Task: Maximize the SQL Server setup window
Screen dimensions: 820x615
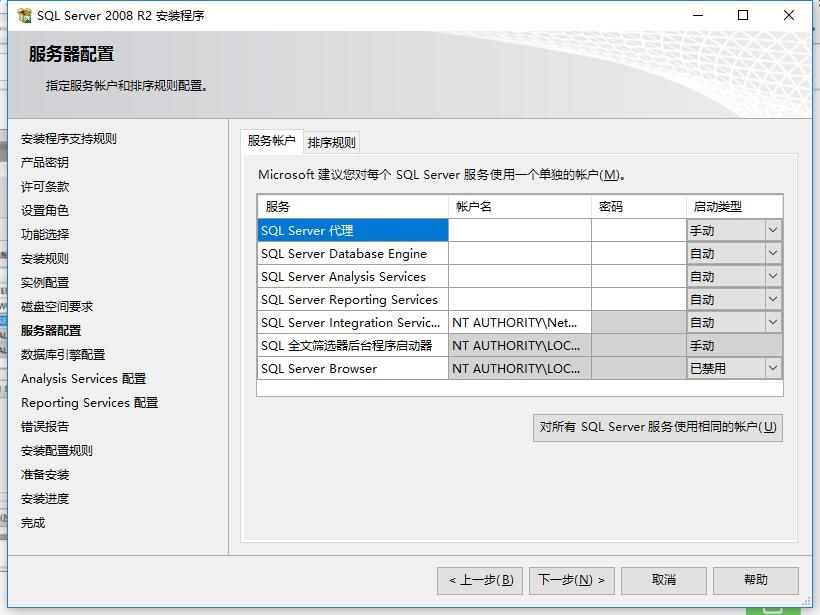Action: 743,15
